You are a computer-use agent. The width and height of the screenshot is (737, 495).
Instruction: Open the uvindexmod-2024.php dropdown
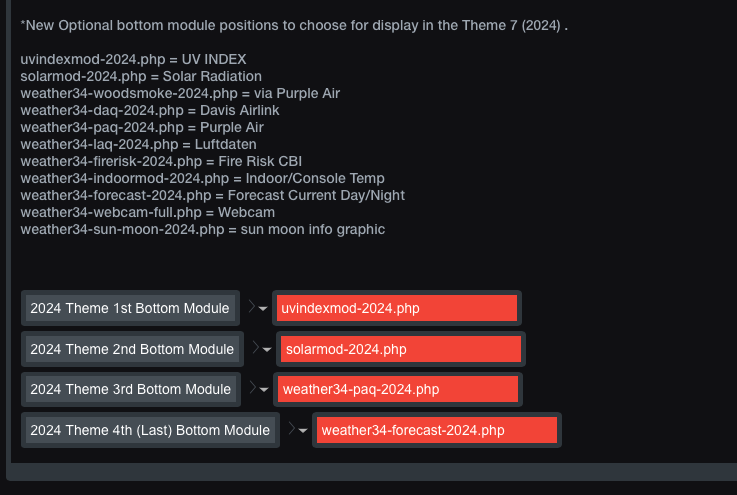click(x=397, y=308)
